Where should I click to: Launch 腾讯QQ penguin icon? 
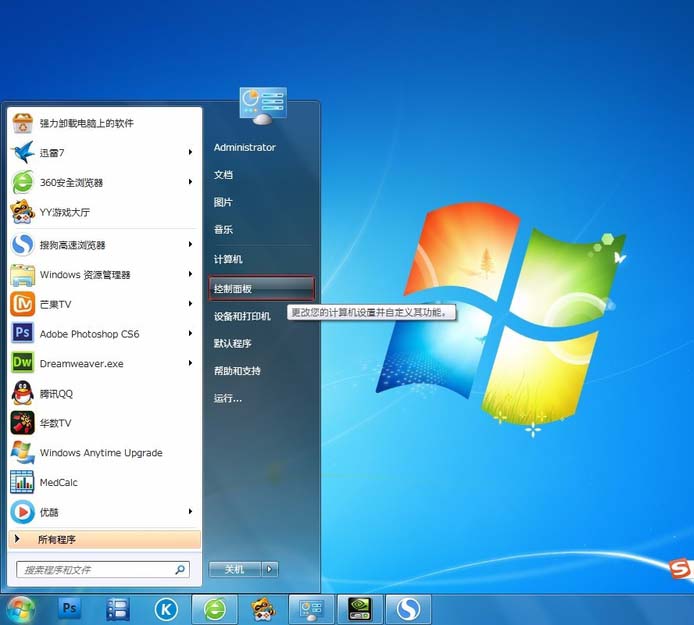(x=22, y=393)
